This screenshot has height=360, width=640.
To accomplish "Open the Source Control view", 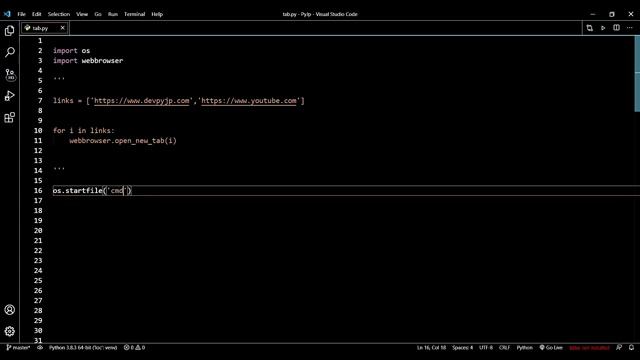I will click(x=9, y=74).
